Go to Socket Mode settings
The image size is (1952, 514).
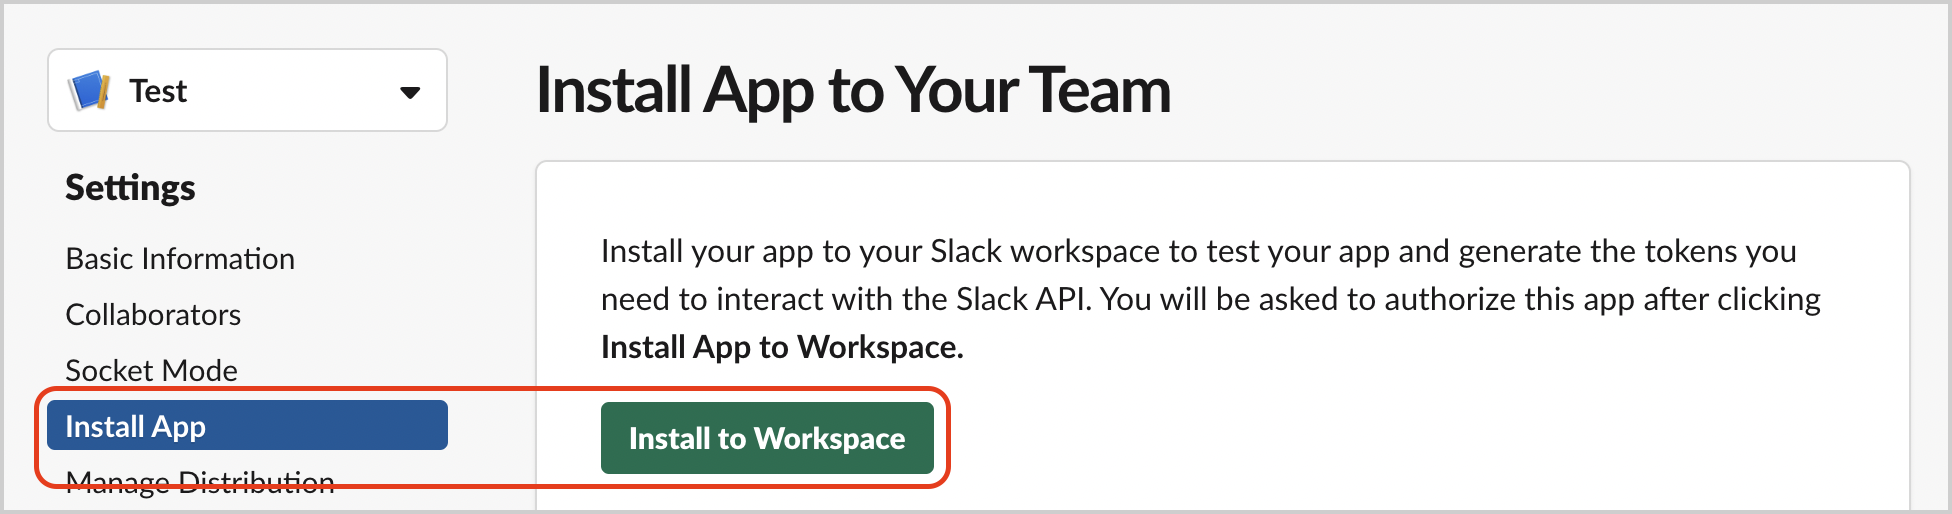(x=151, y=371)
